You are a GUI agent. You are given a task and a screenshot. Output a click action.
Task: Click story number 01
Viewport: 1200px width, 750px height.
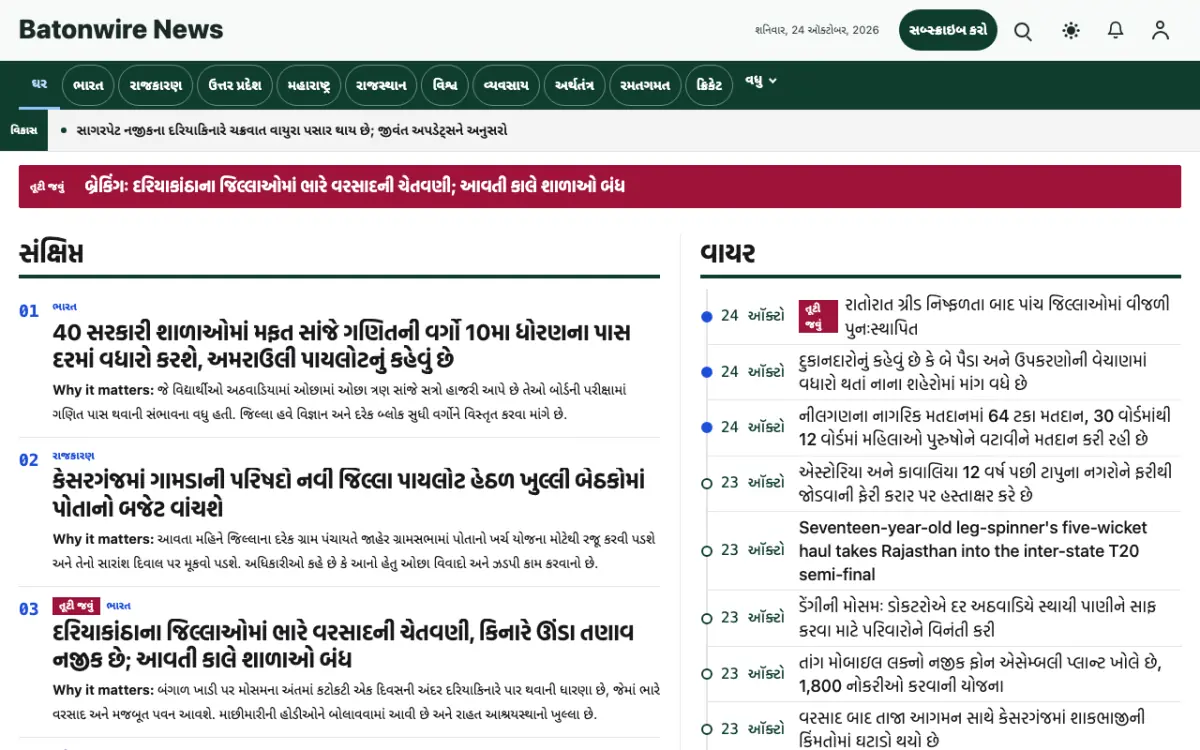(29, 311)
